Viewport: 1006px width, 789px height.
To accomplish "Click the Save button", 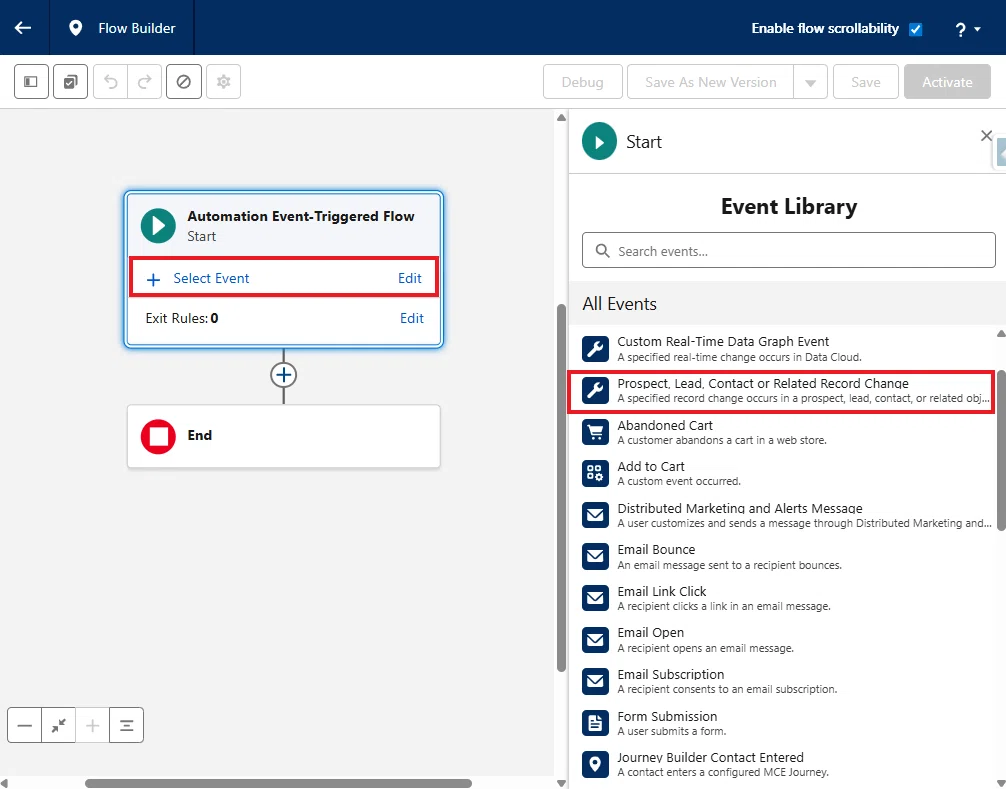I will click(865, 81).
